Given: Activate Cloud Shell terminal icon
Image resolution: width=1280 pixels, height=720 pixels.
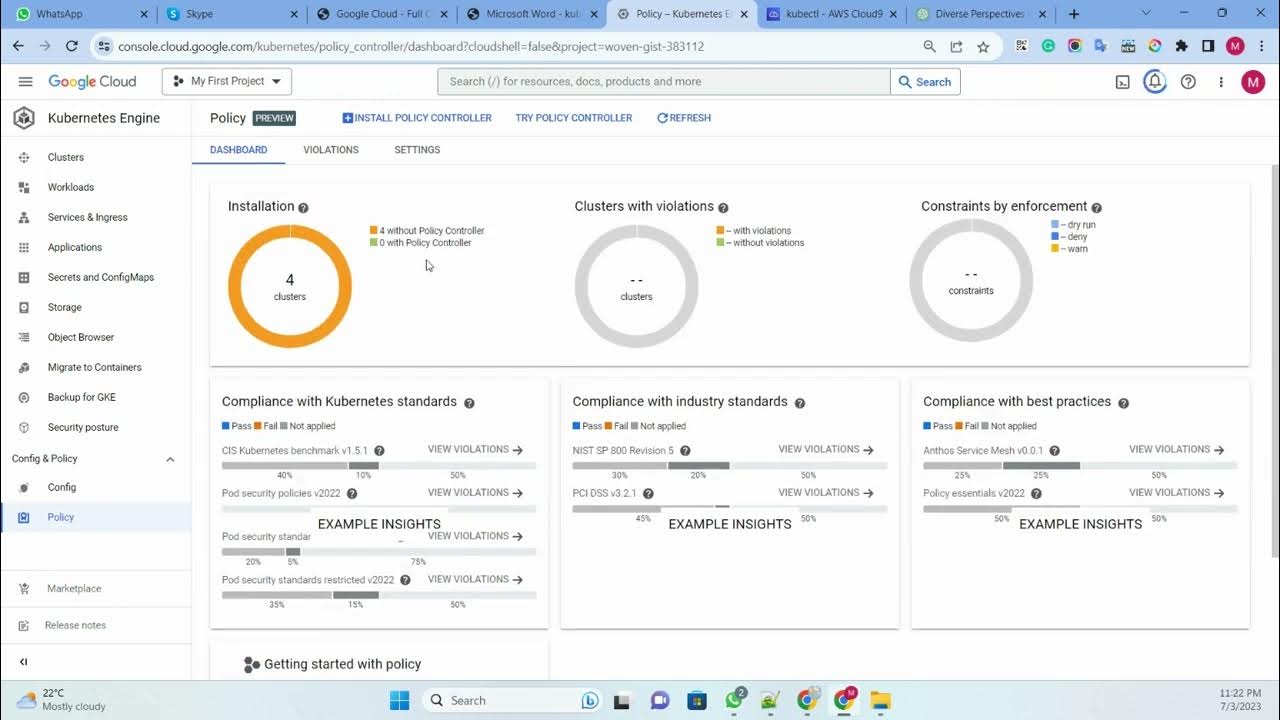Looking at the screenshot, I should coord(1123,82).
